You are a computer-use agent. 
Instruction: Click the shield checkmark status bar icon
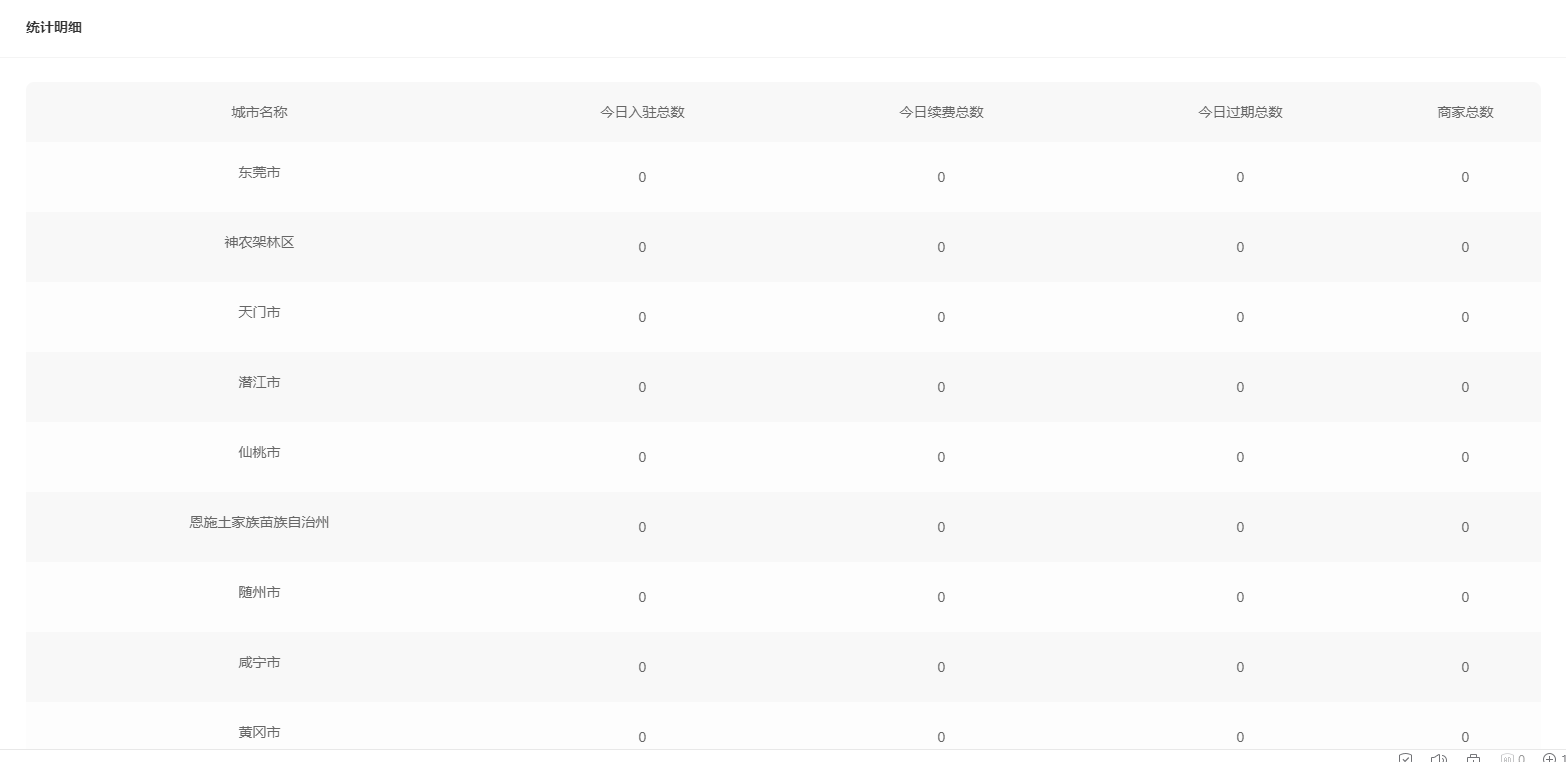(x=1405, y=758)
